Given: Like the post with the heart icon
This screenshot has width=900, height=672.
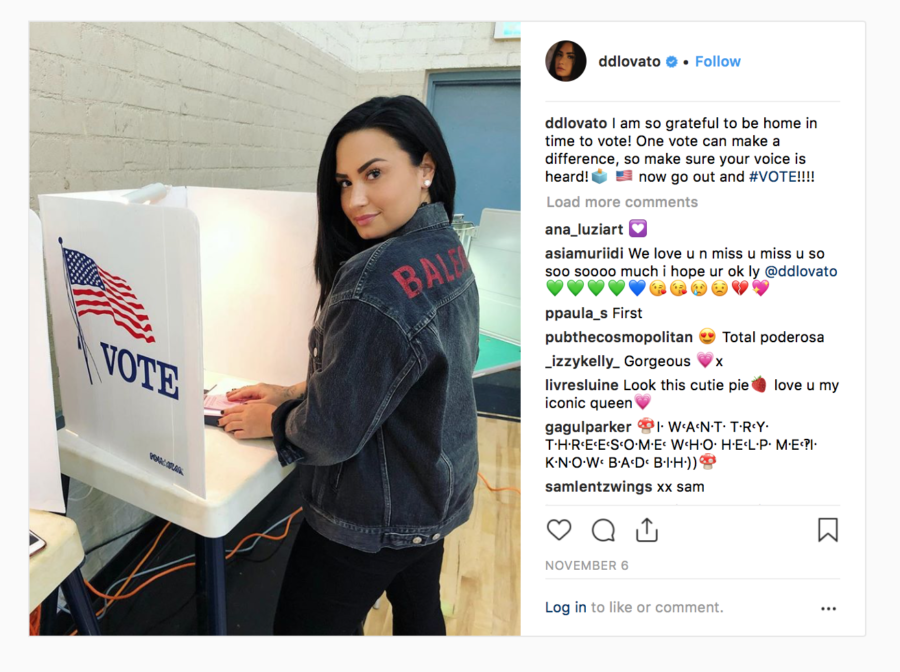Looking at the screenshot, I should click(x=558, y=530).
